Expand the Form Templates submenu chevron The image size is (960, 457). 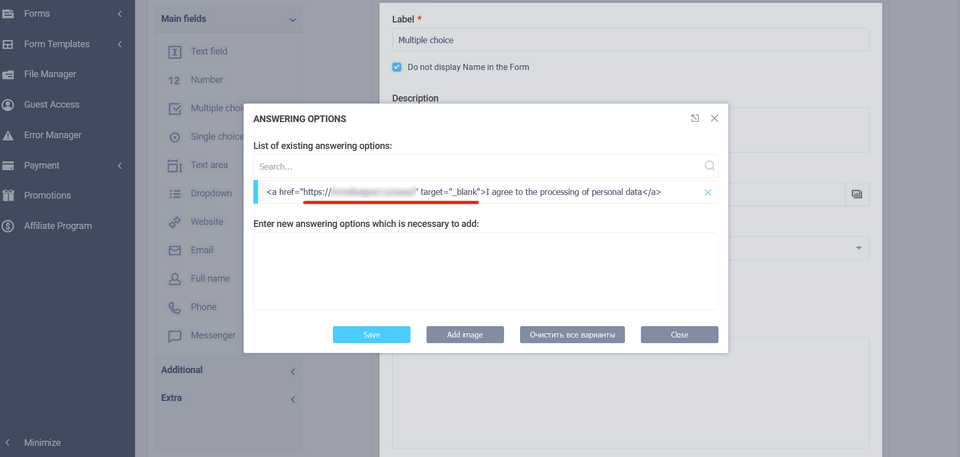pyautogui.click(x=120, y=44)
